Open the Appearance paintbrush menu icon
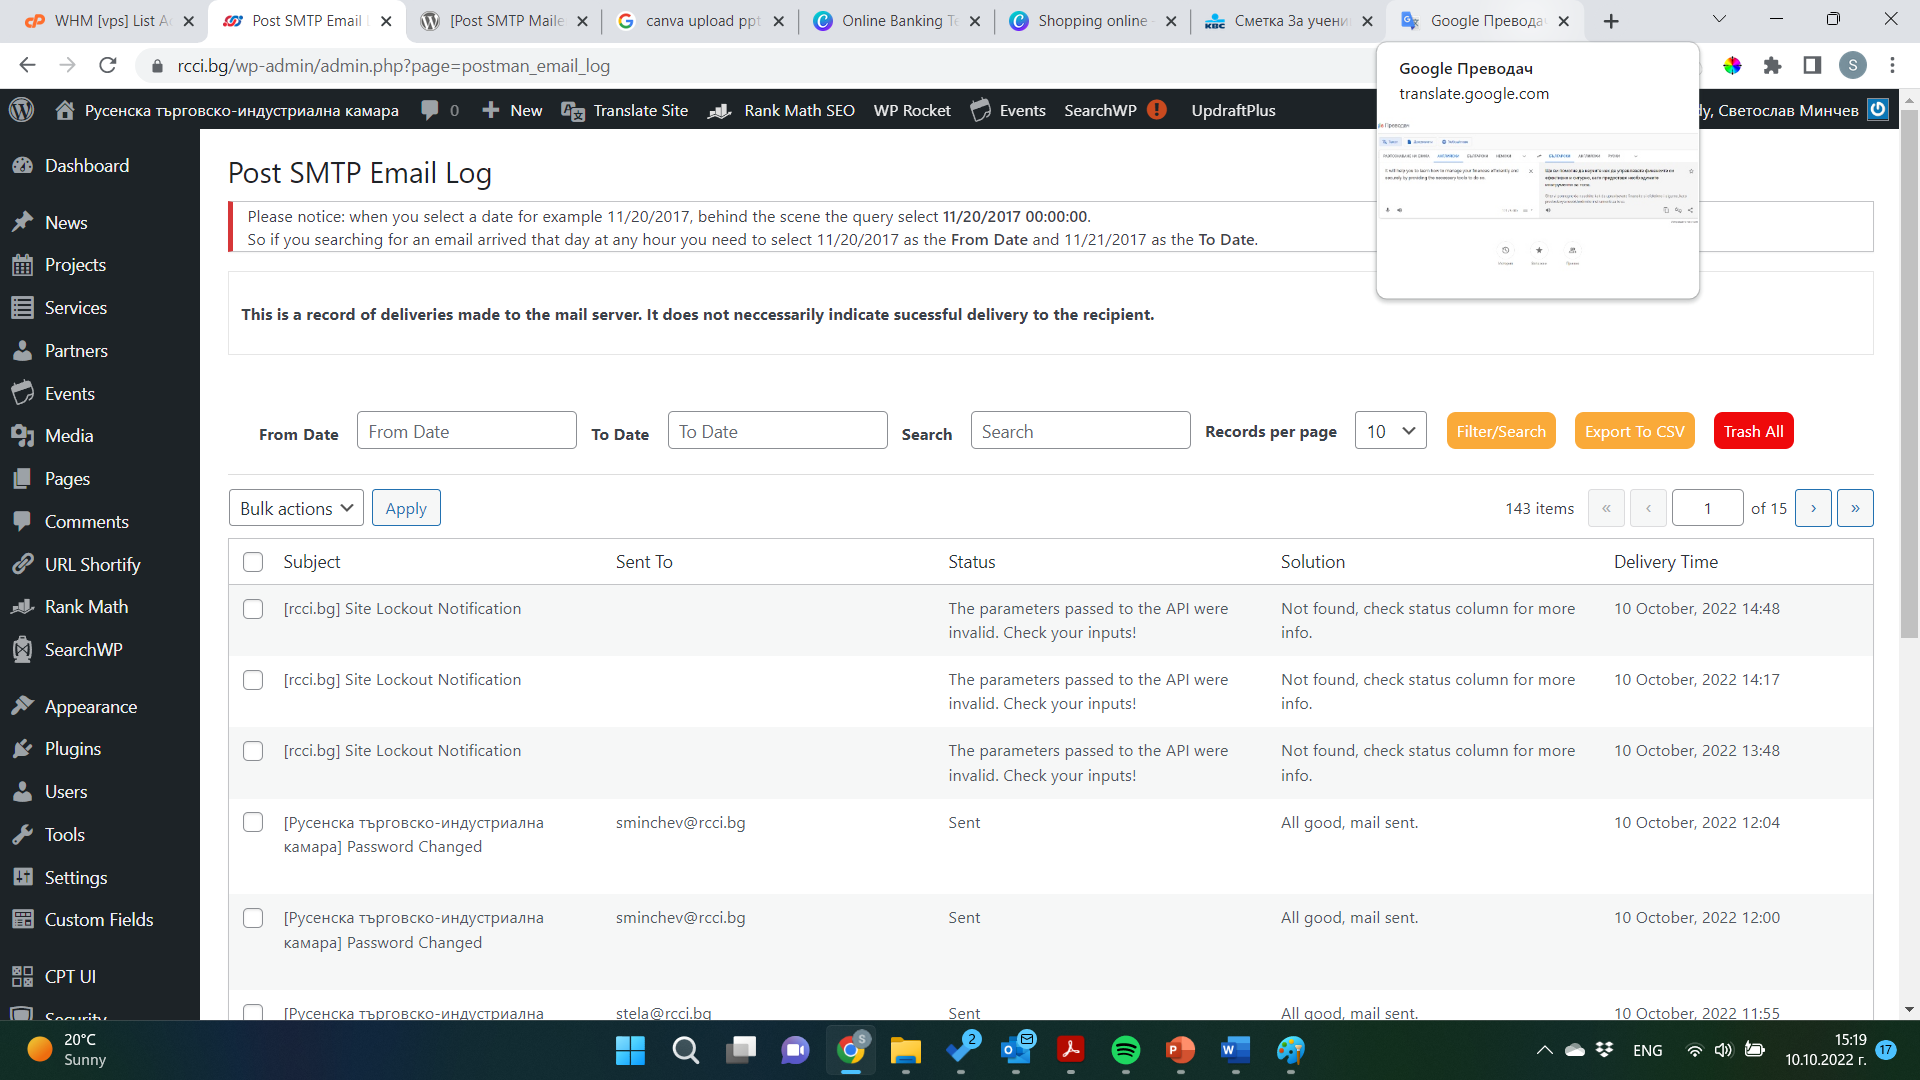 [23, 706]
